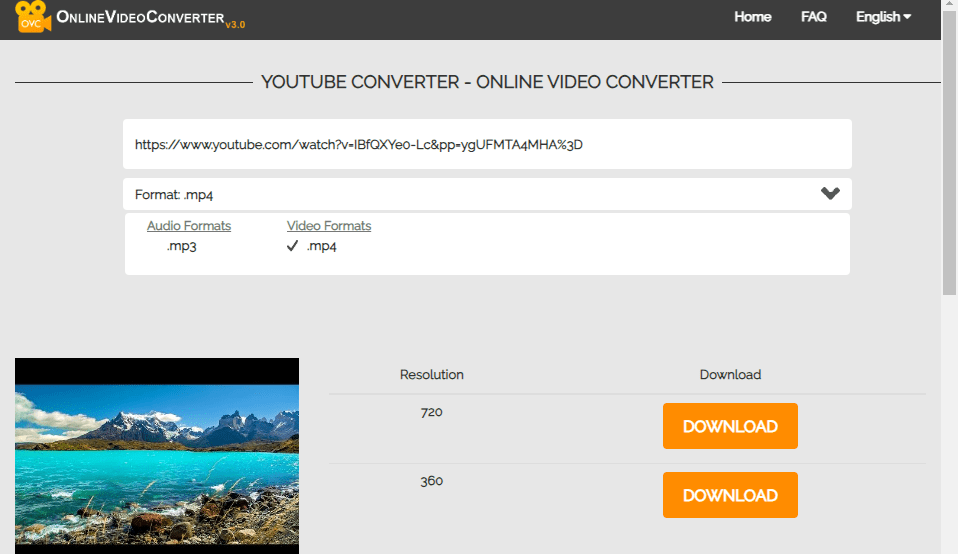958x554 pixels.
Task: Open the Home page link
Action: (x=752, y=17)
